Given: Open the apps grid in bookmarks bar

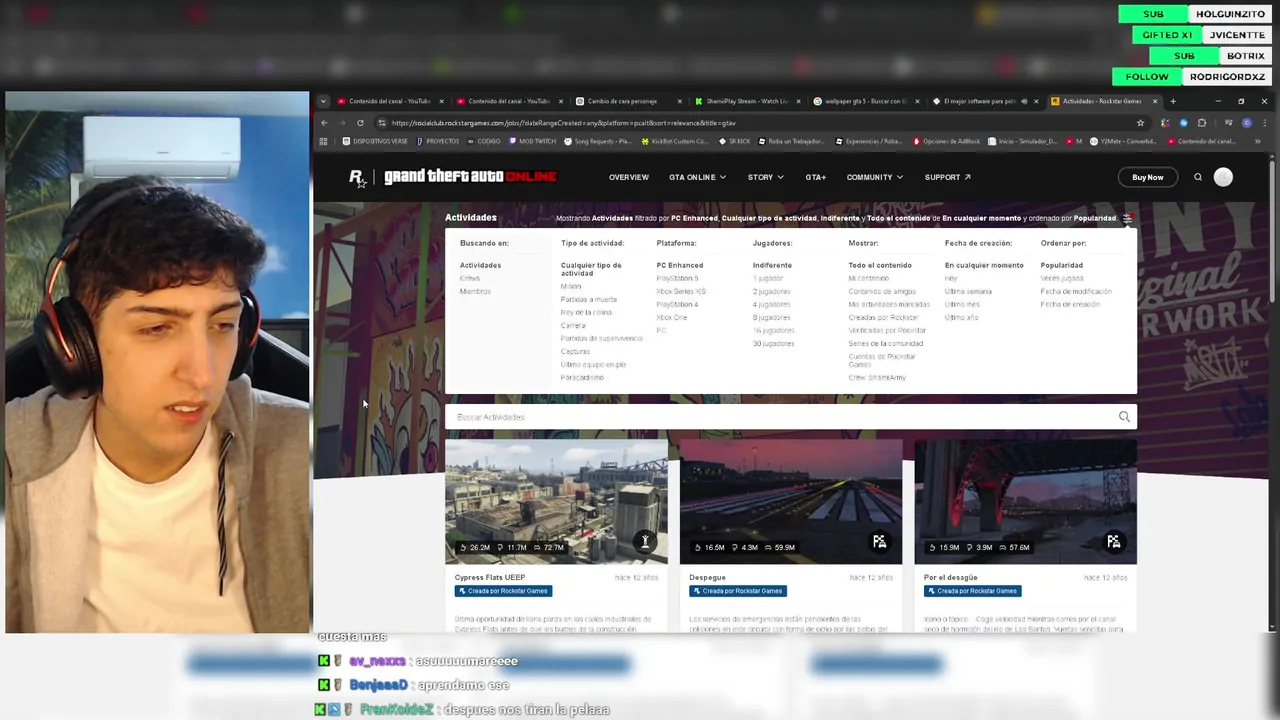Looking at the screenshot, I should [x=323, y=141].
